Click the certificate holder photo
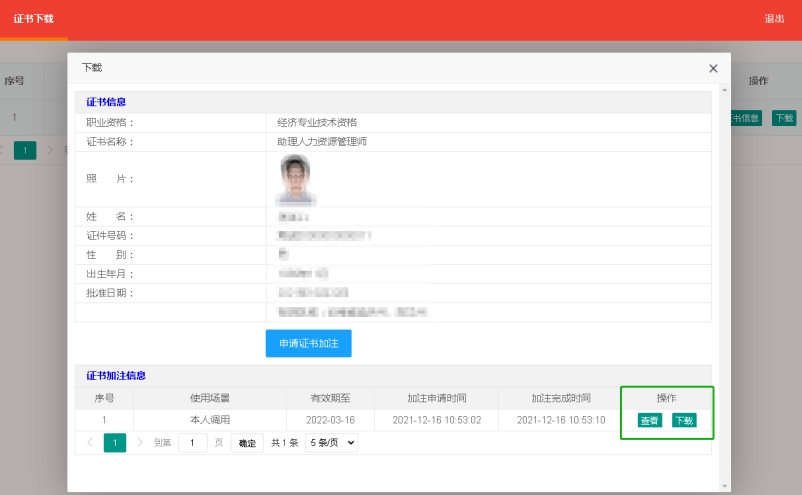Image resolution: width=802 pixels, height=495 pixels. click(295, 178)
